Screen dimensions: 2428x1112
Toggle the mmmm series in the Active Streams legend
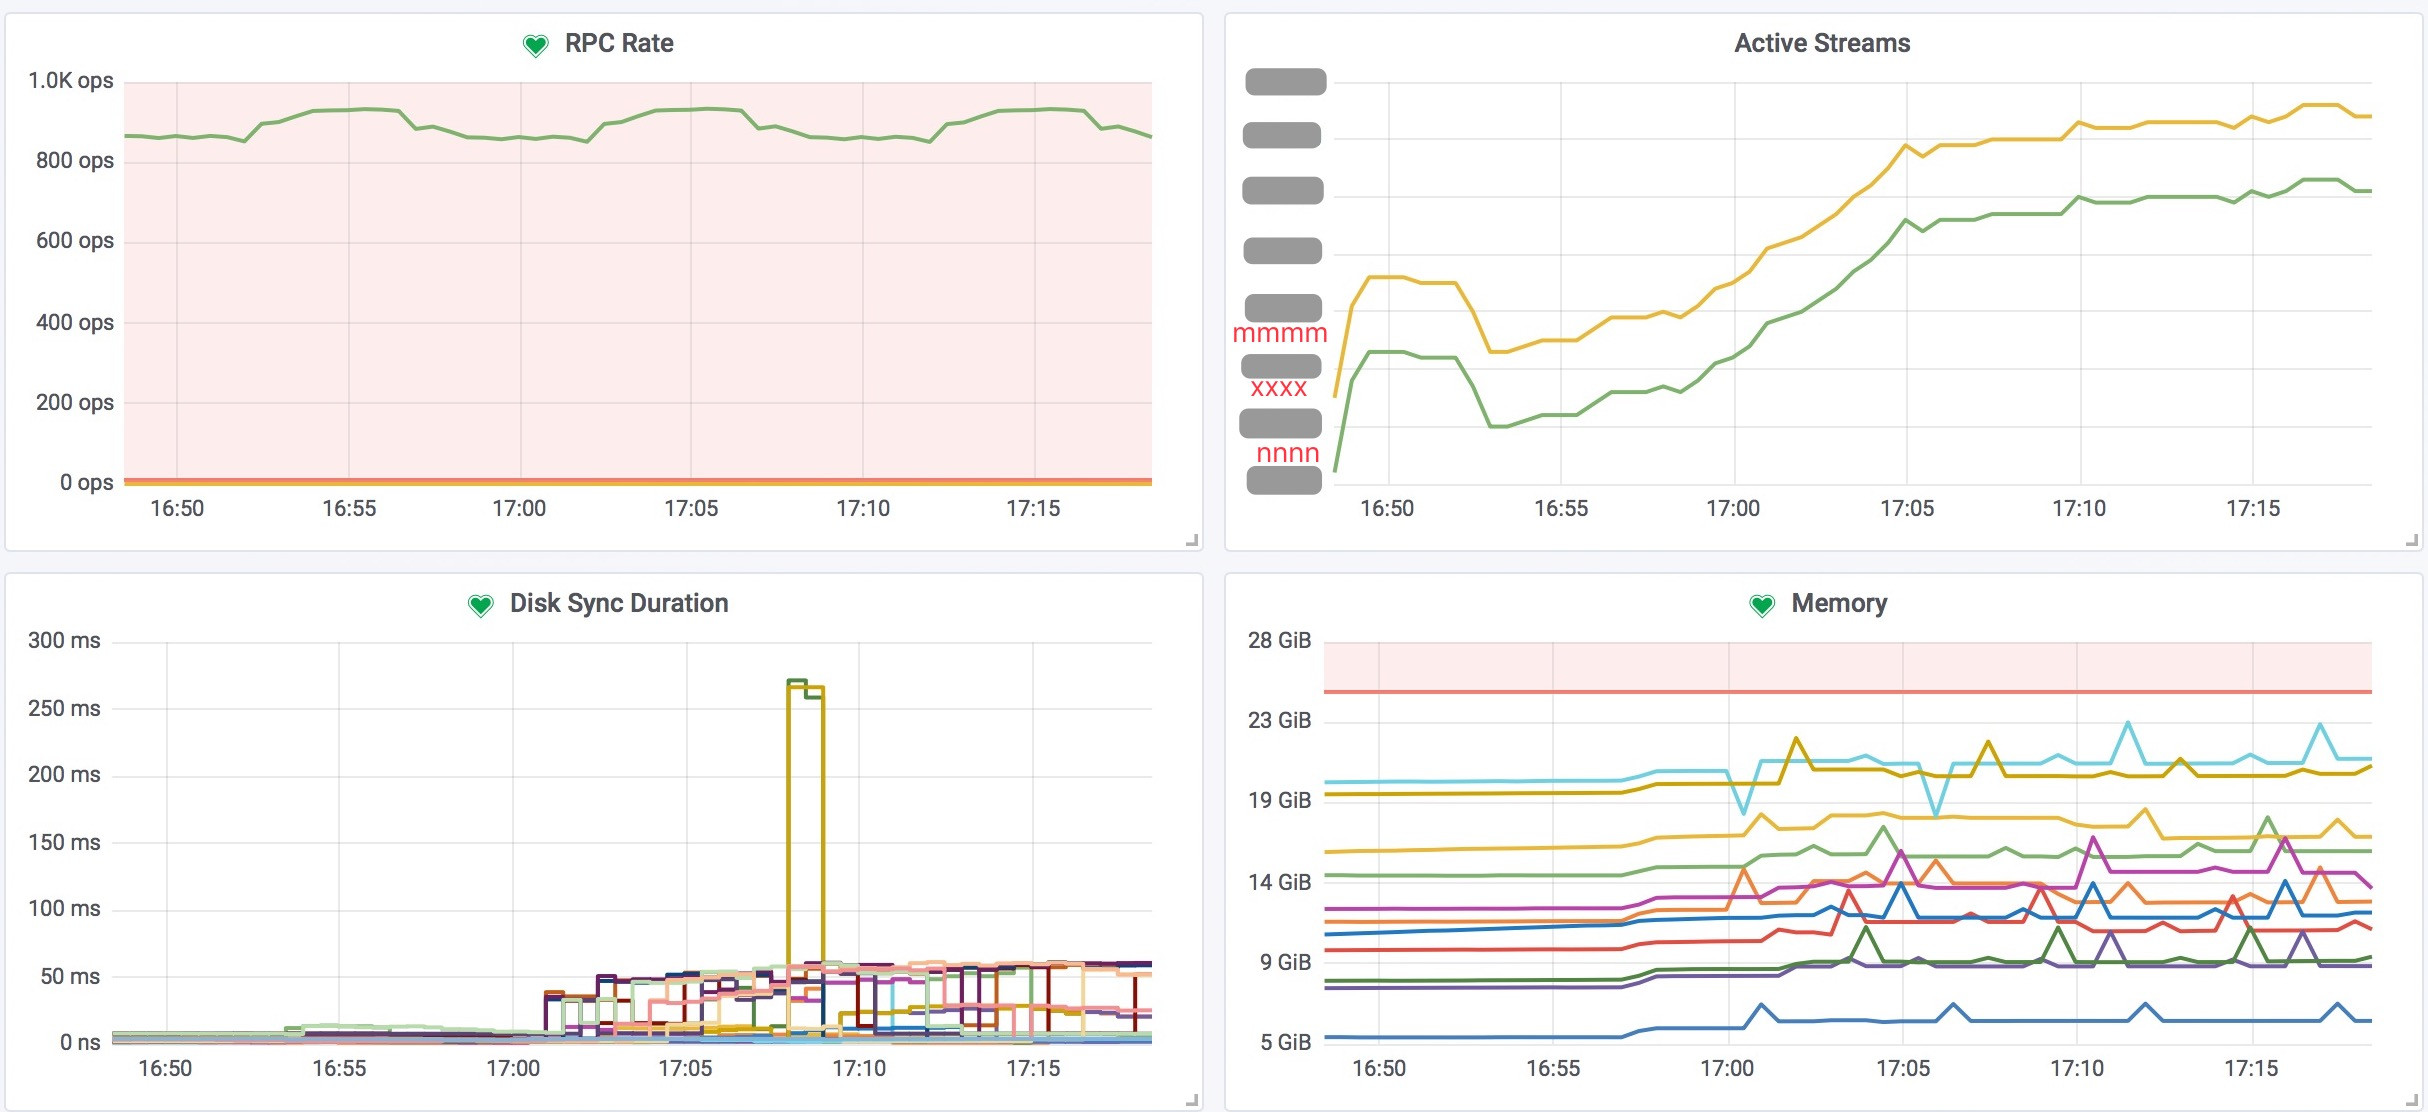(x=1279, y=333)
